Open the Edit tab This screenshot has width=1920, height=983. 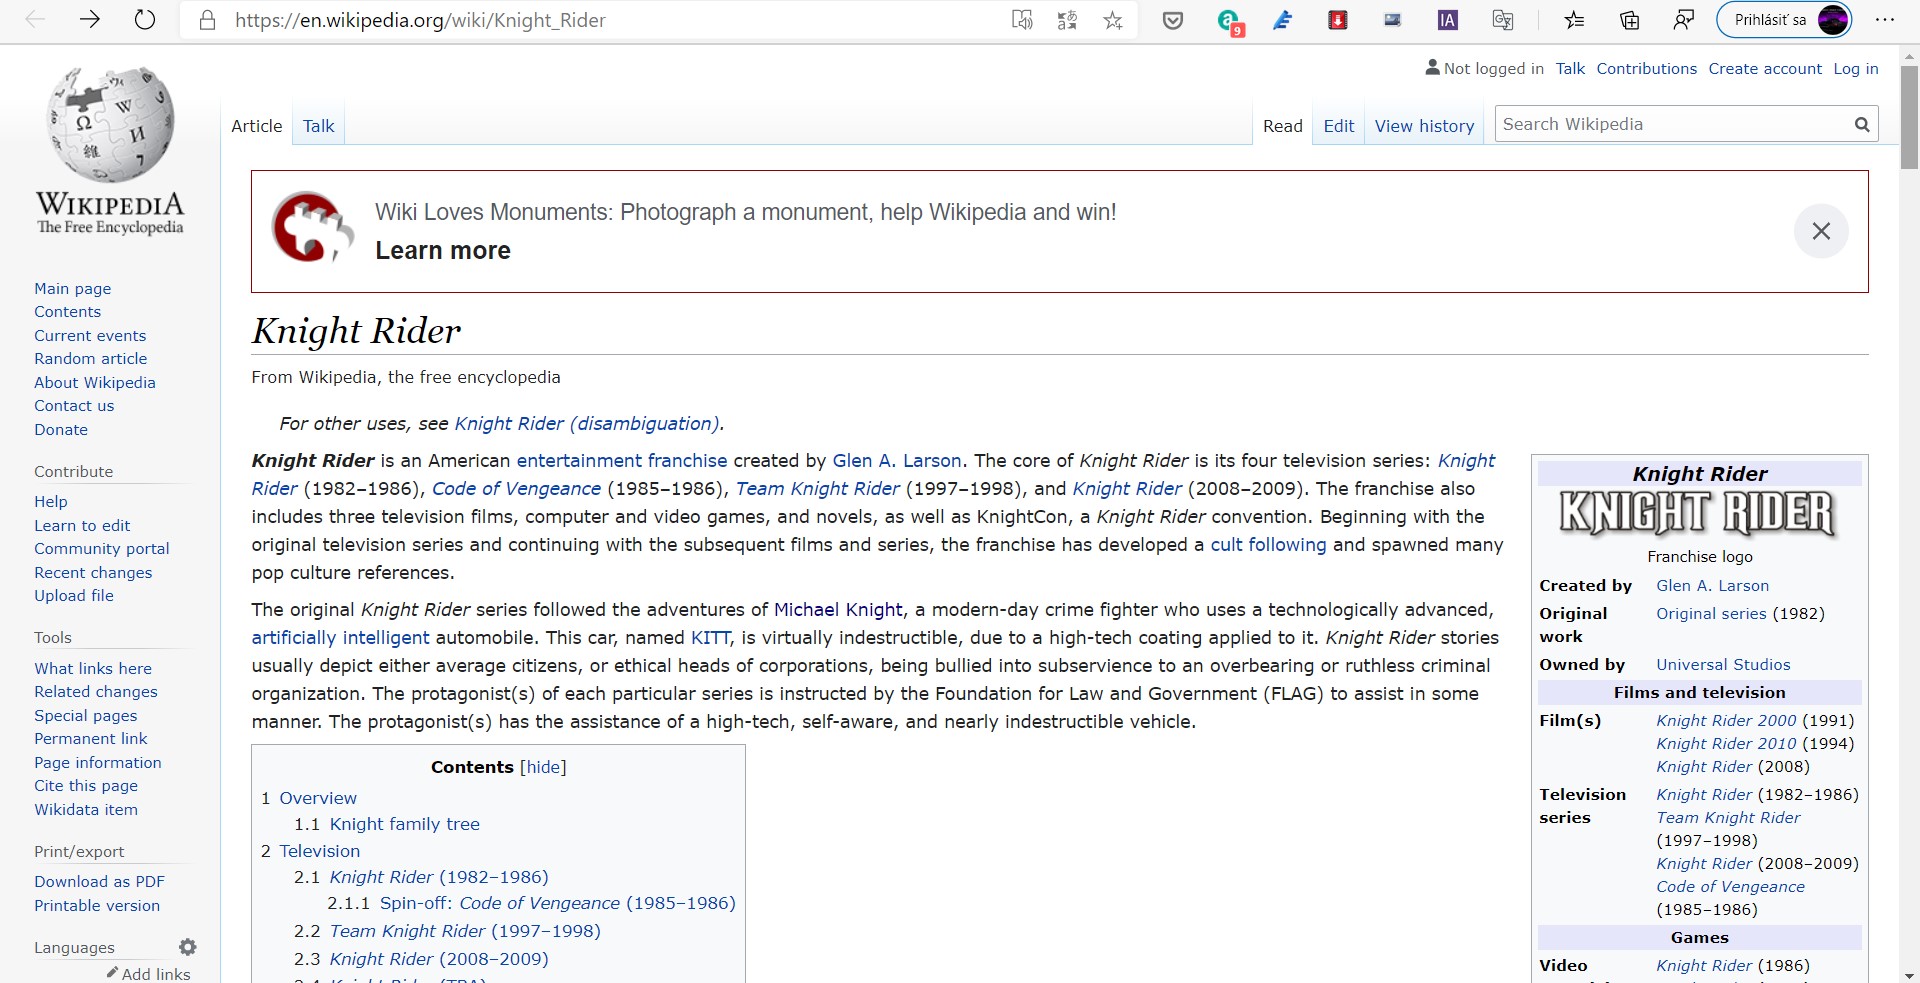click(1338, 126)
